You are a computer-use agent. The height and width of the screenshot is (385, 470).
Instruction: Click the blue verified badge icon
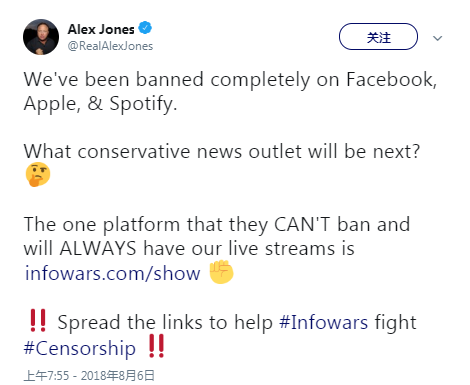(145, 28)
